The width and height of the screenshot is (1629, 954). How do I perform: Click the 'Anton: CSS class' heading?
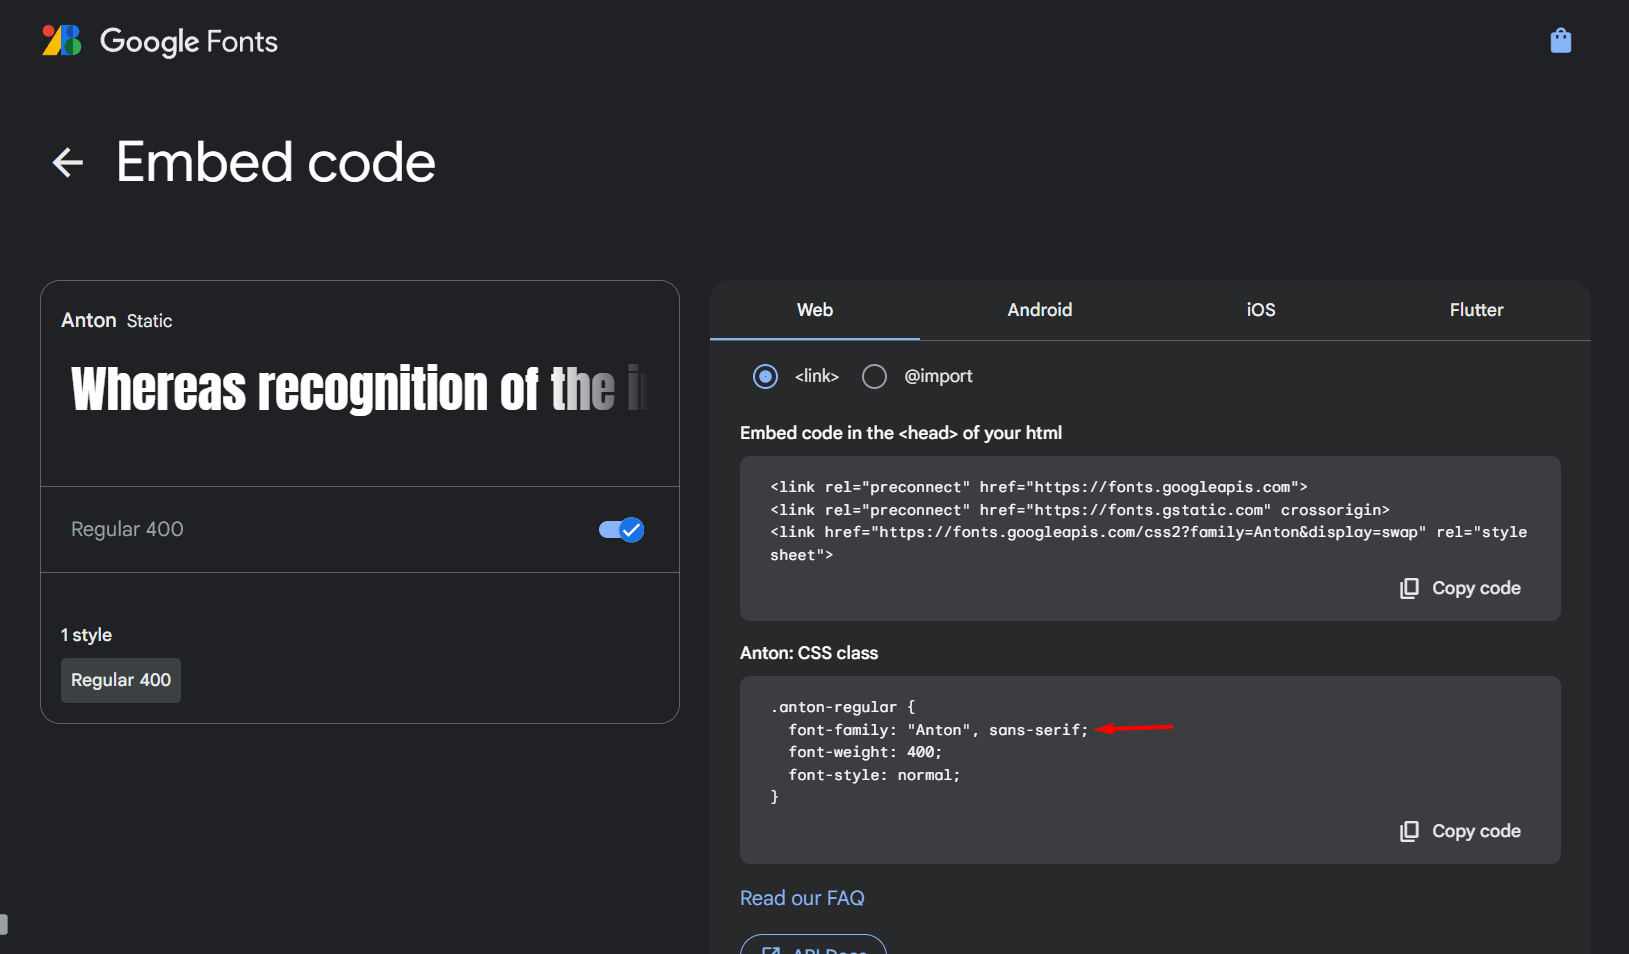click(809, 653)
